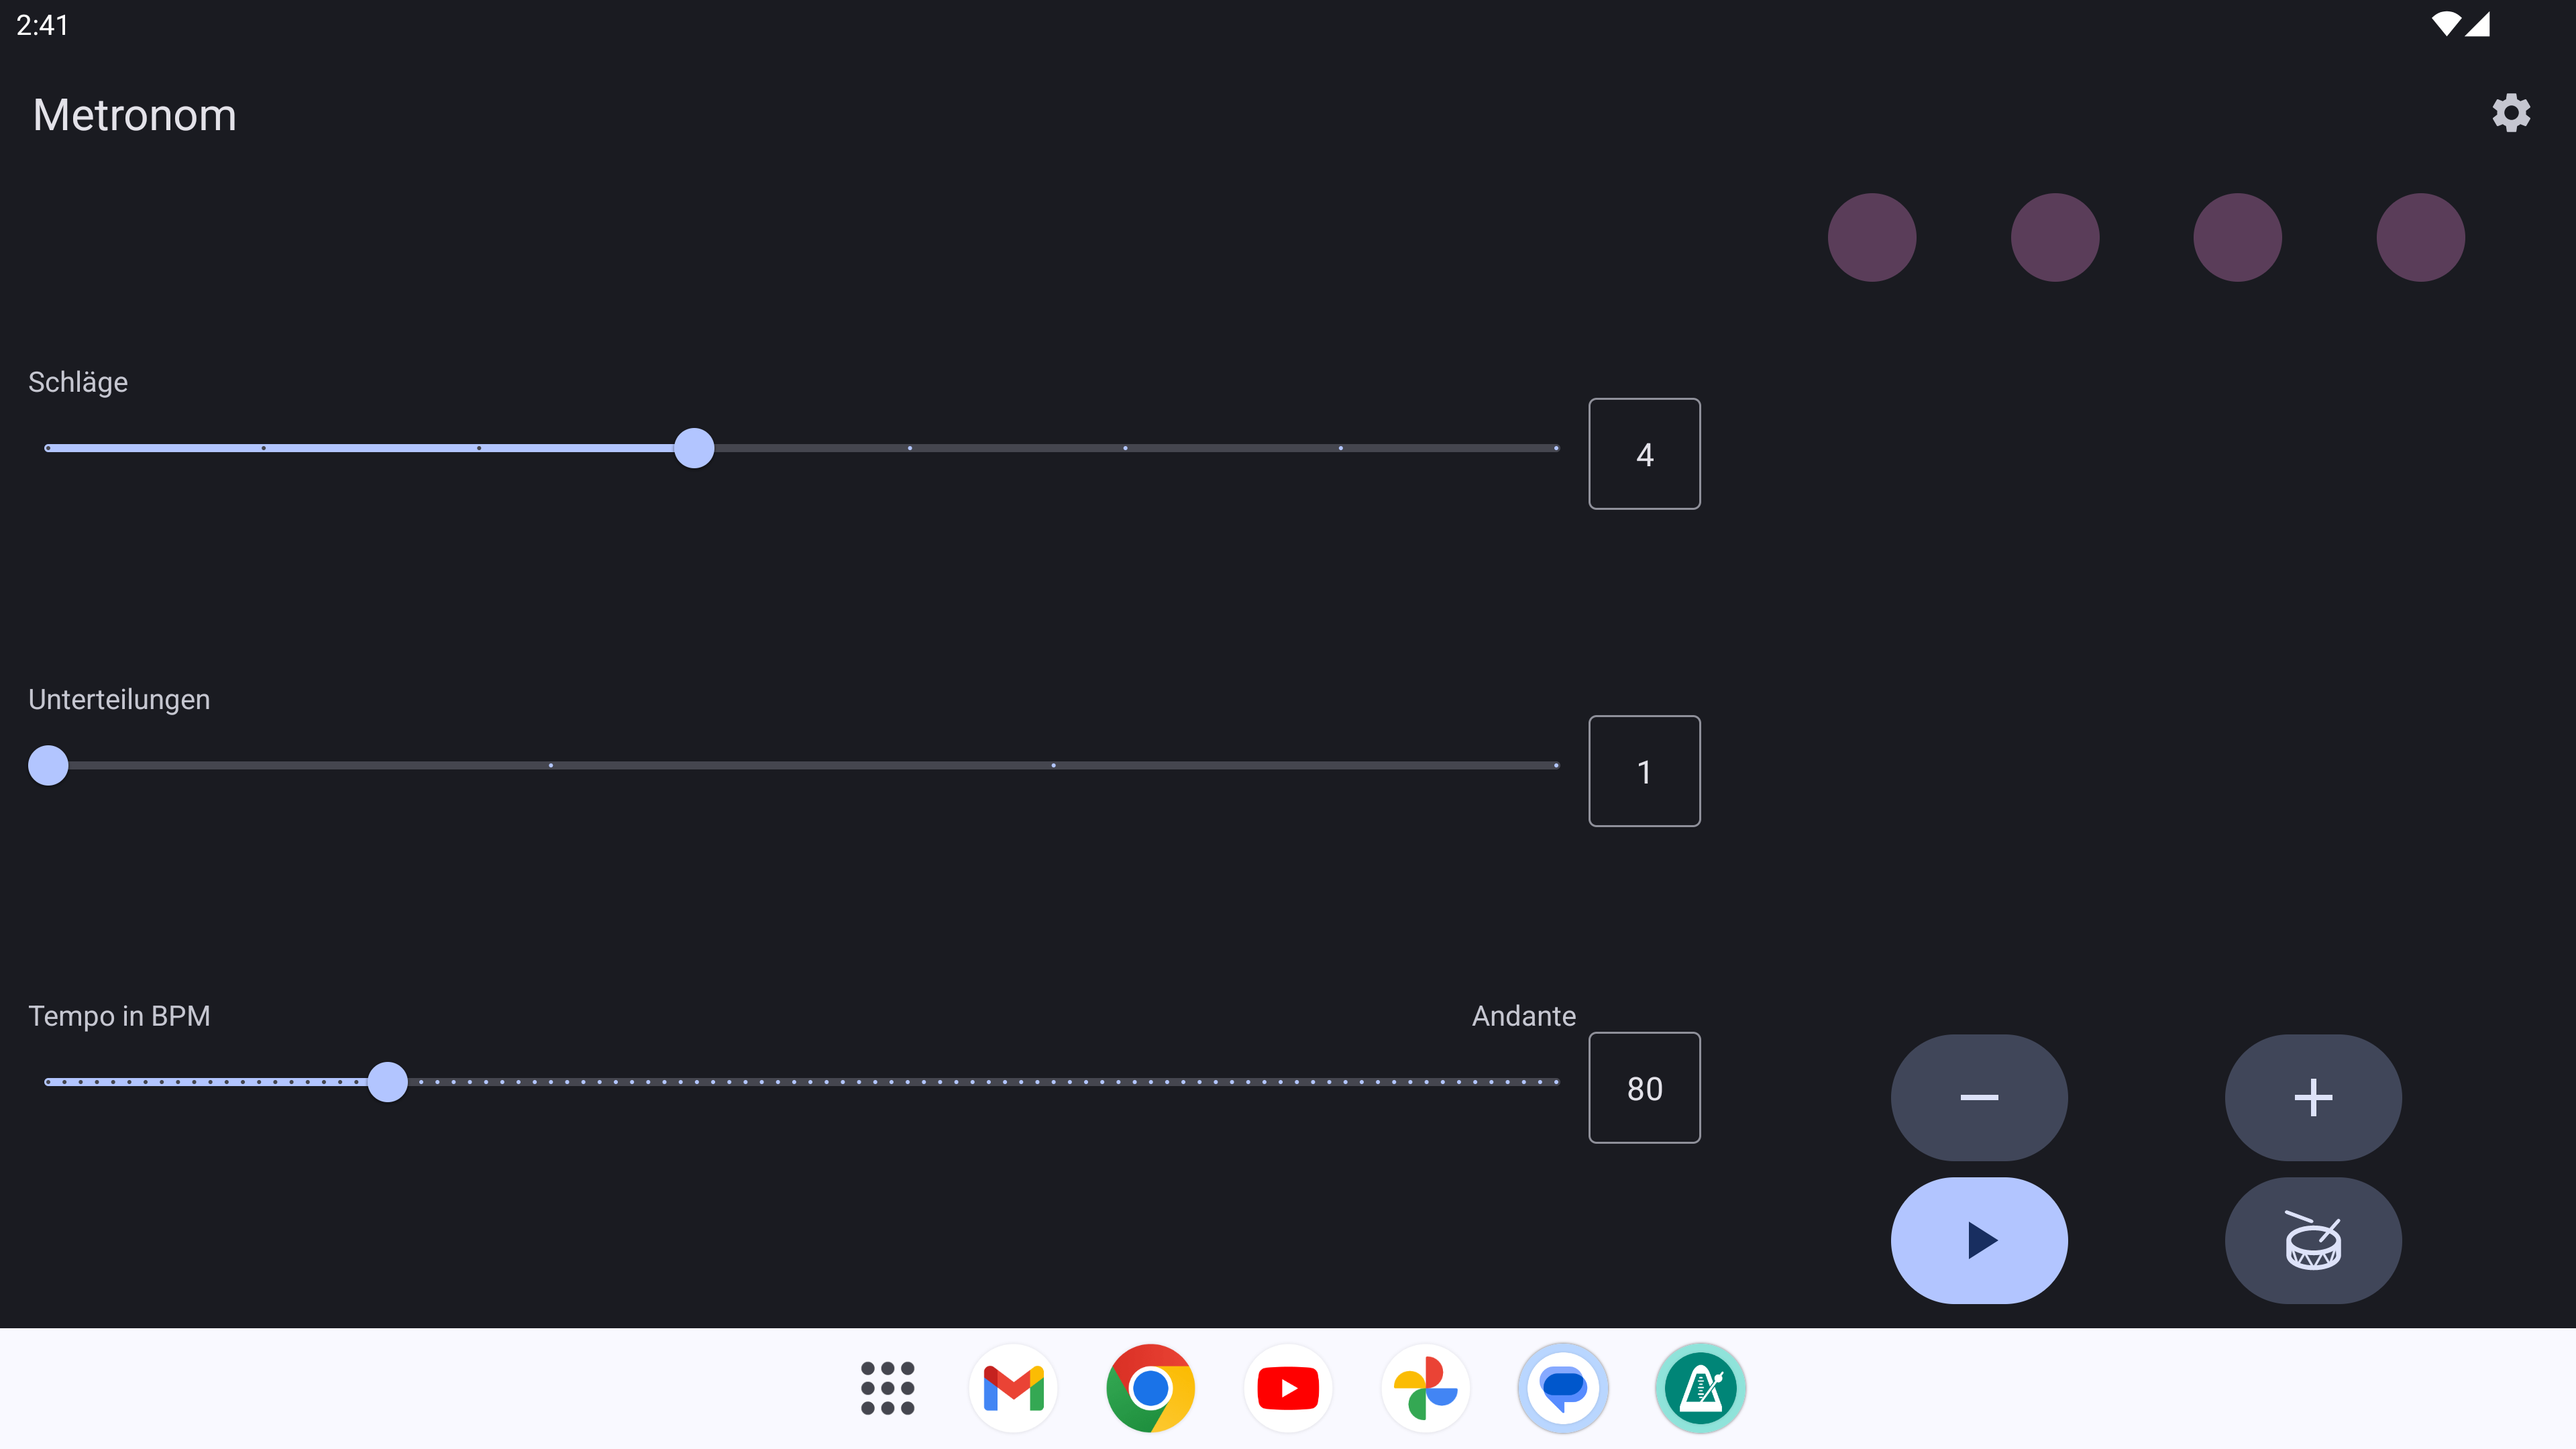Image resolution: width=2576 pixels, height=1449 pixels.
Task: Decrease tempo with the minus button
Action: pyautogui.click(x=1978, y=1097)
